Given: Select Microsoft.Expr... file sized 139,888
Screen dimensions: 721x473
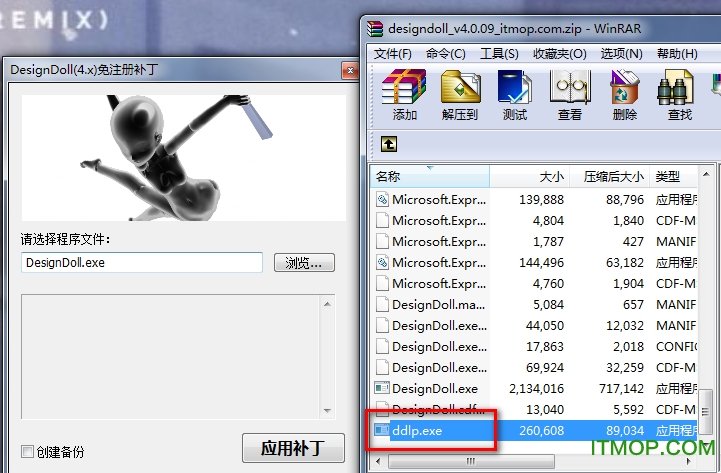Looking at the screenshot, I should [534, 199].
